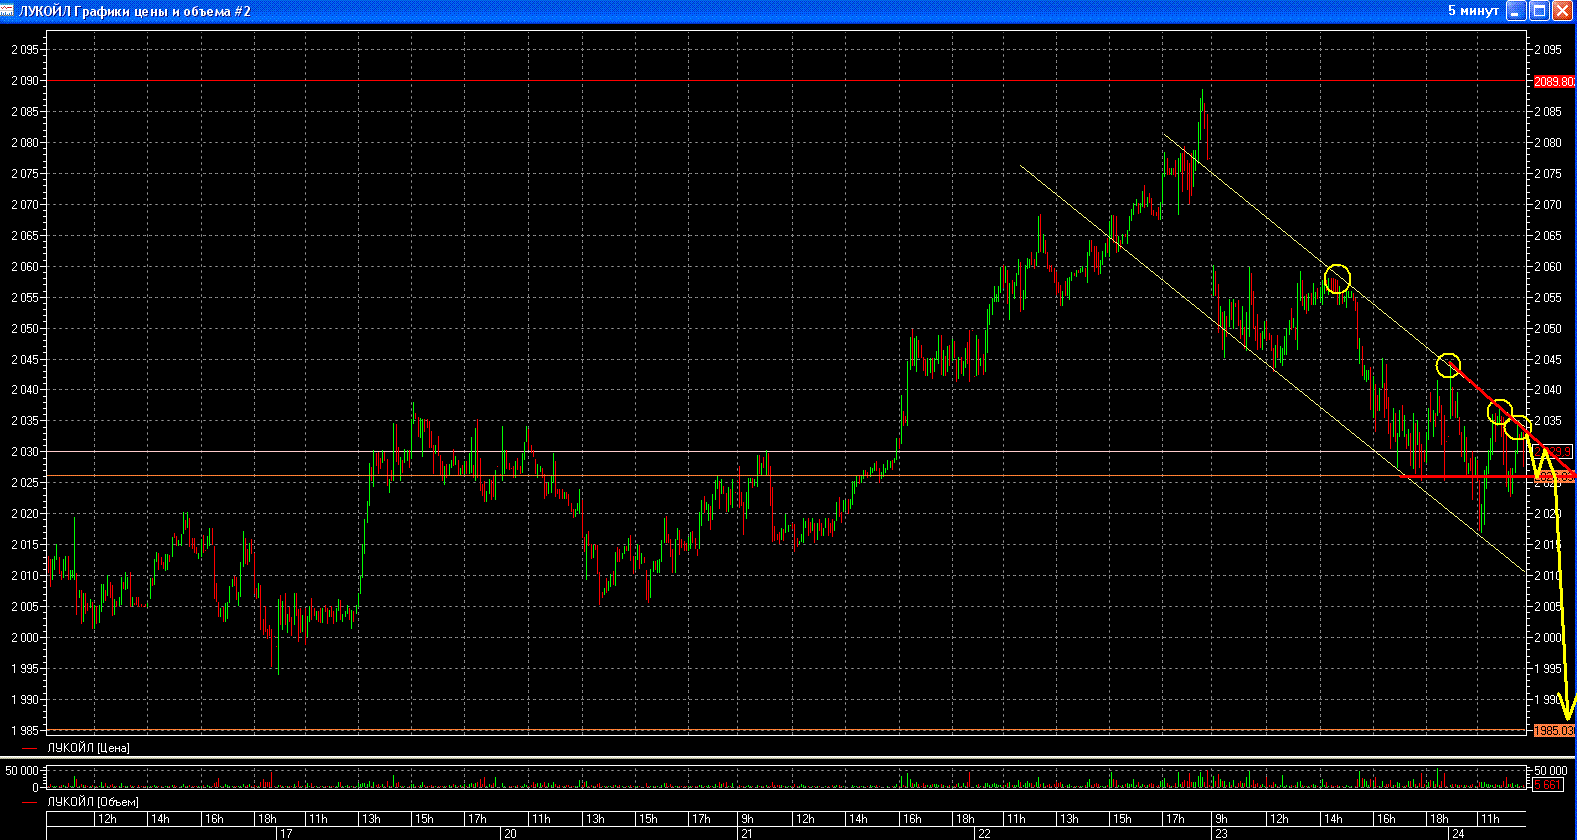Minimize the ЛУКОЙЛ chart window

coord(1516,11)
